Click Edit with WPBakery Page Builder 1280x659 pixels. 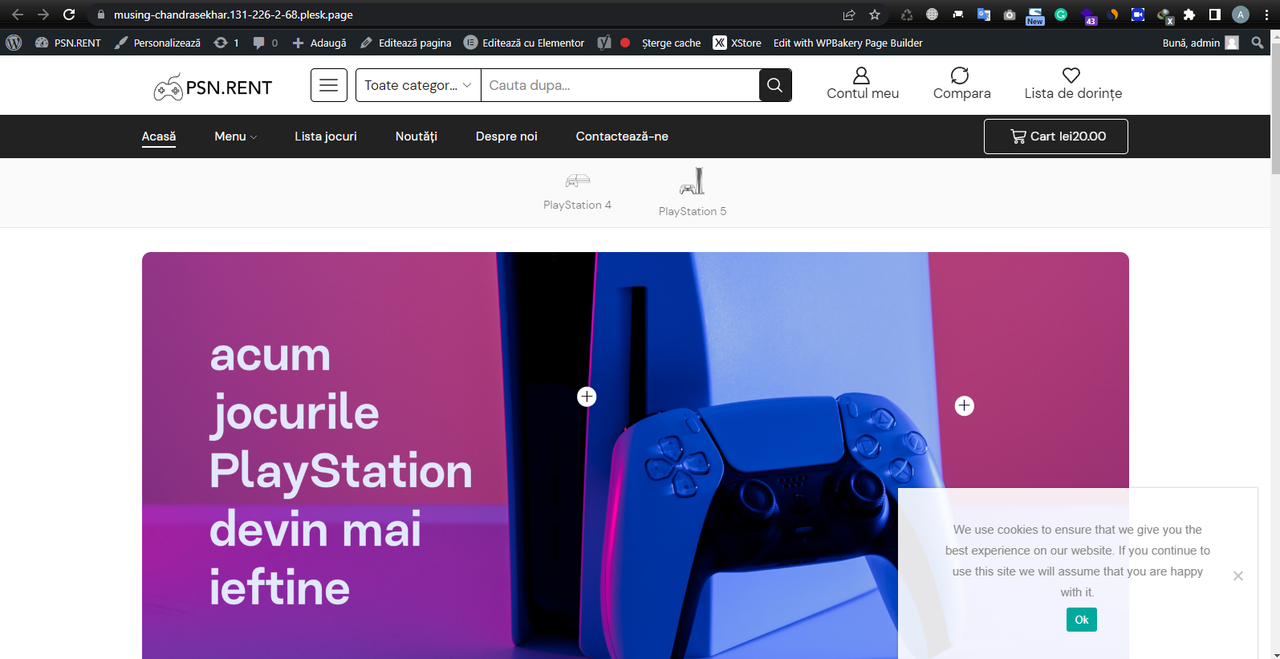pos(848,43)
